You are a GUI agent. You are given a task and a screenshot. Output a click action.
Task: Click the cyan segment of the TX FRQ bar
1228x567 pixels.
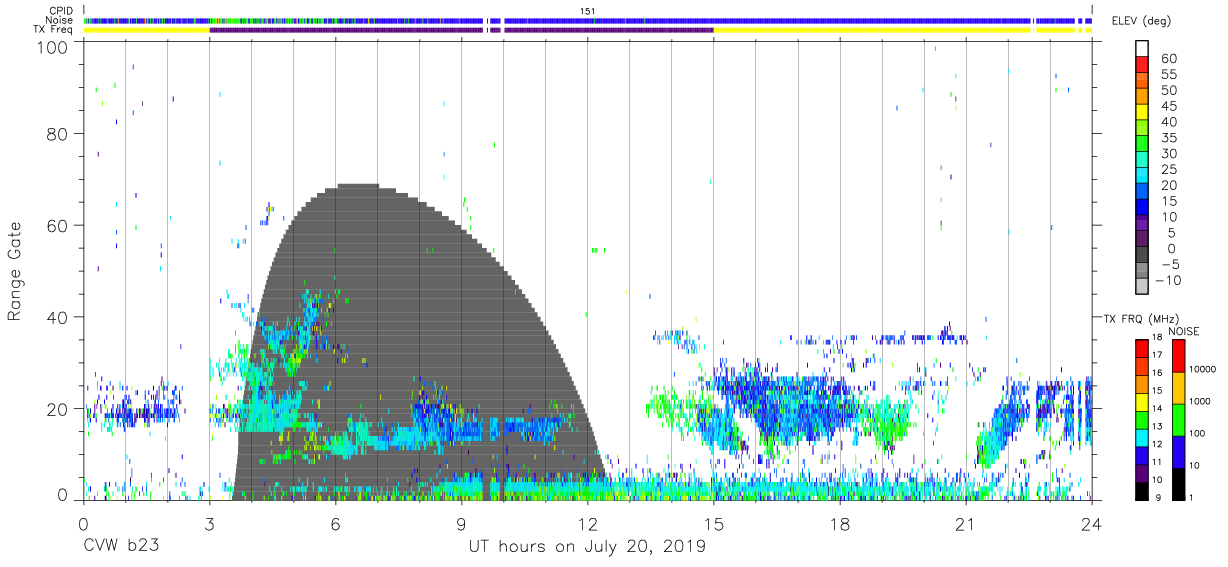(1142, 437)
